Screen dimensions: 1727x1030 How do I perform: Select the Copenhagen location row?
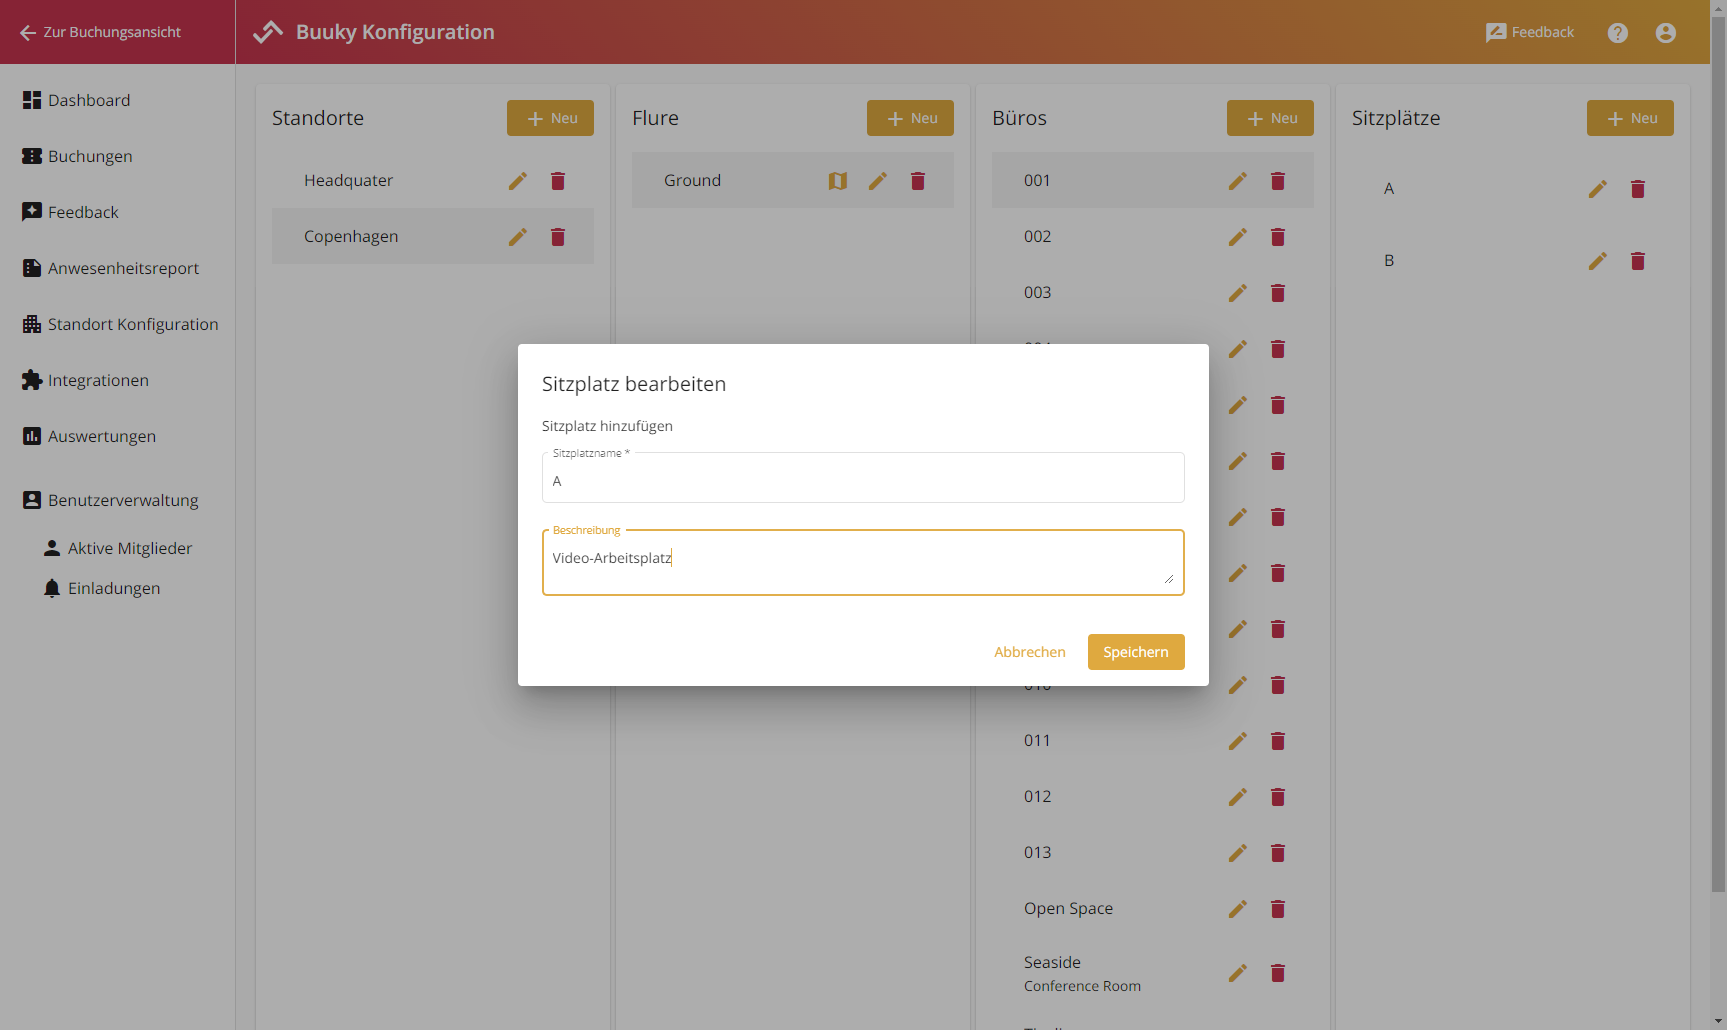click(x=433, y=236)
